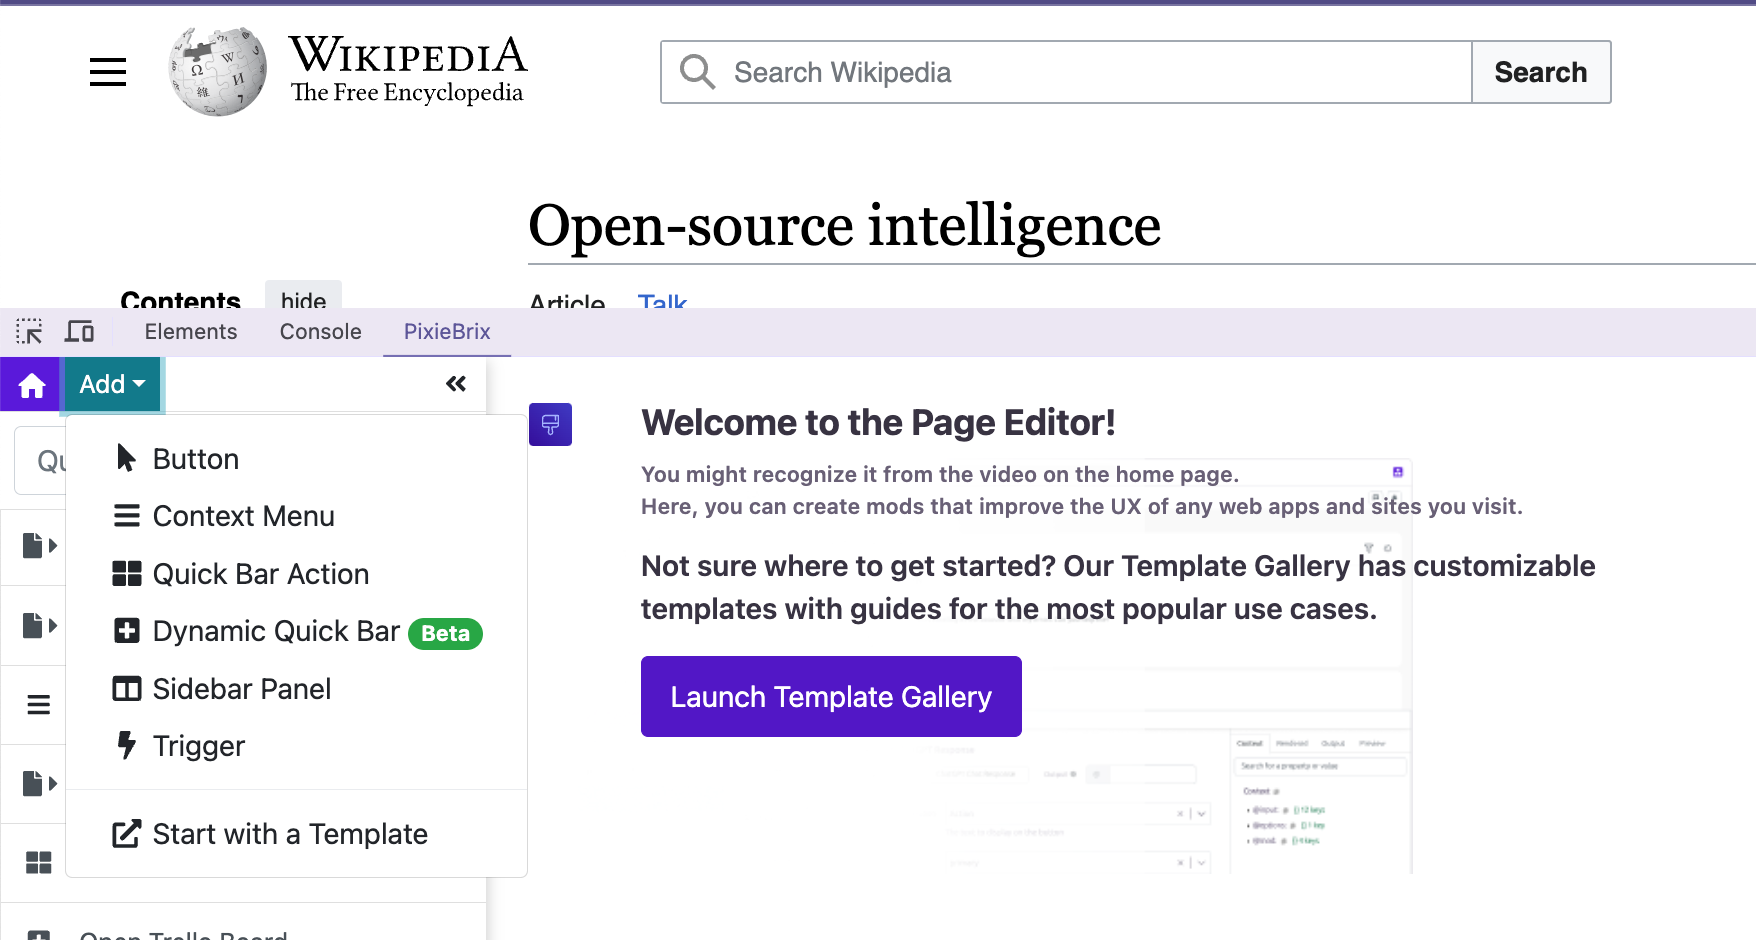
Task: Click the Context Menu lines icon
Action: 127,516
